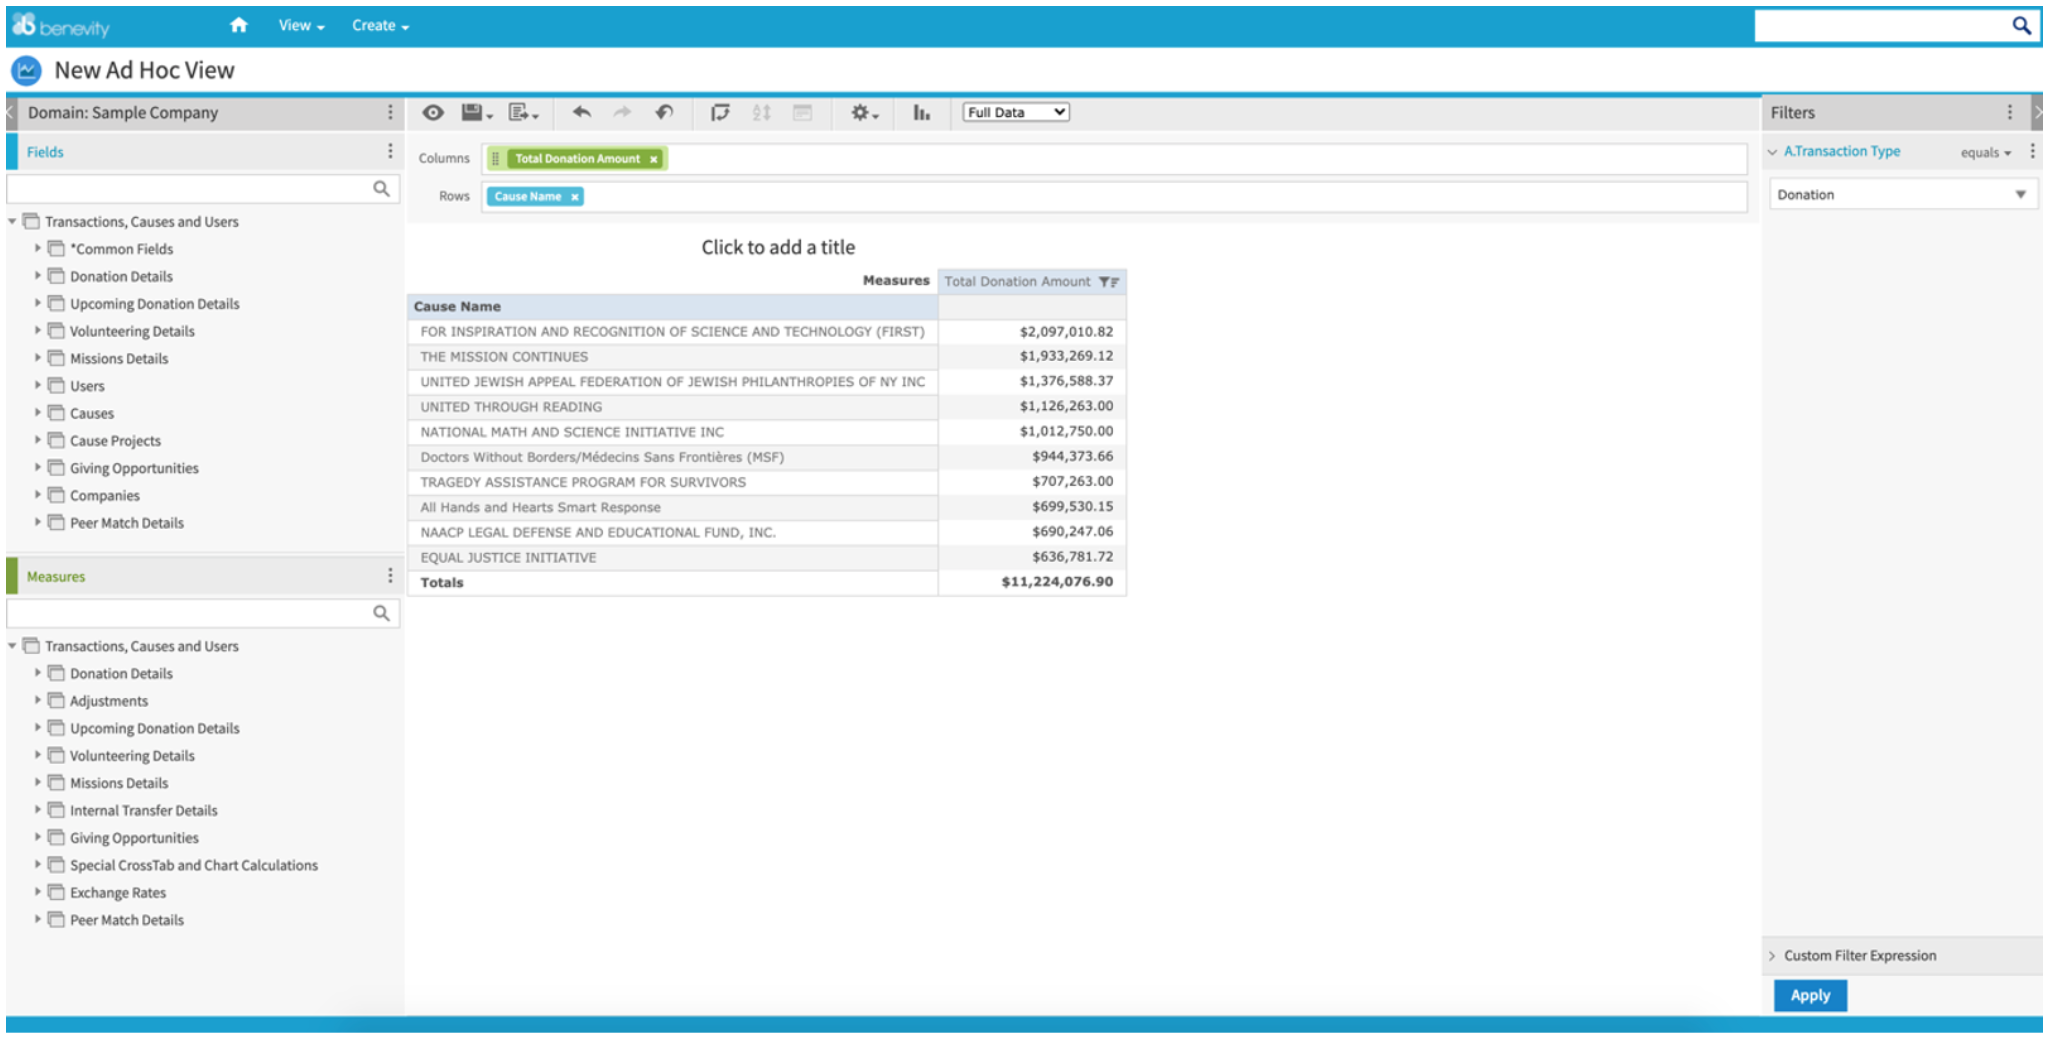Image resolution: width=2050 pixels, height=1038 pixels.
Task: Click the Ad Hoc View chart icon
Action: pyautogui.click(x=26, y=70)
